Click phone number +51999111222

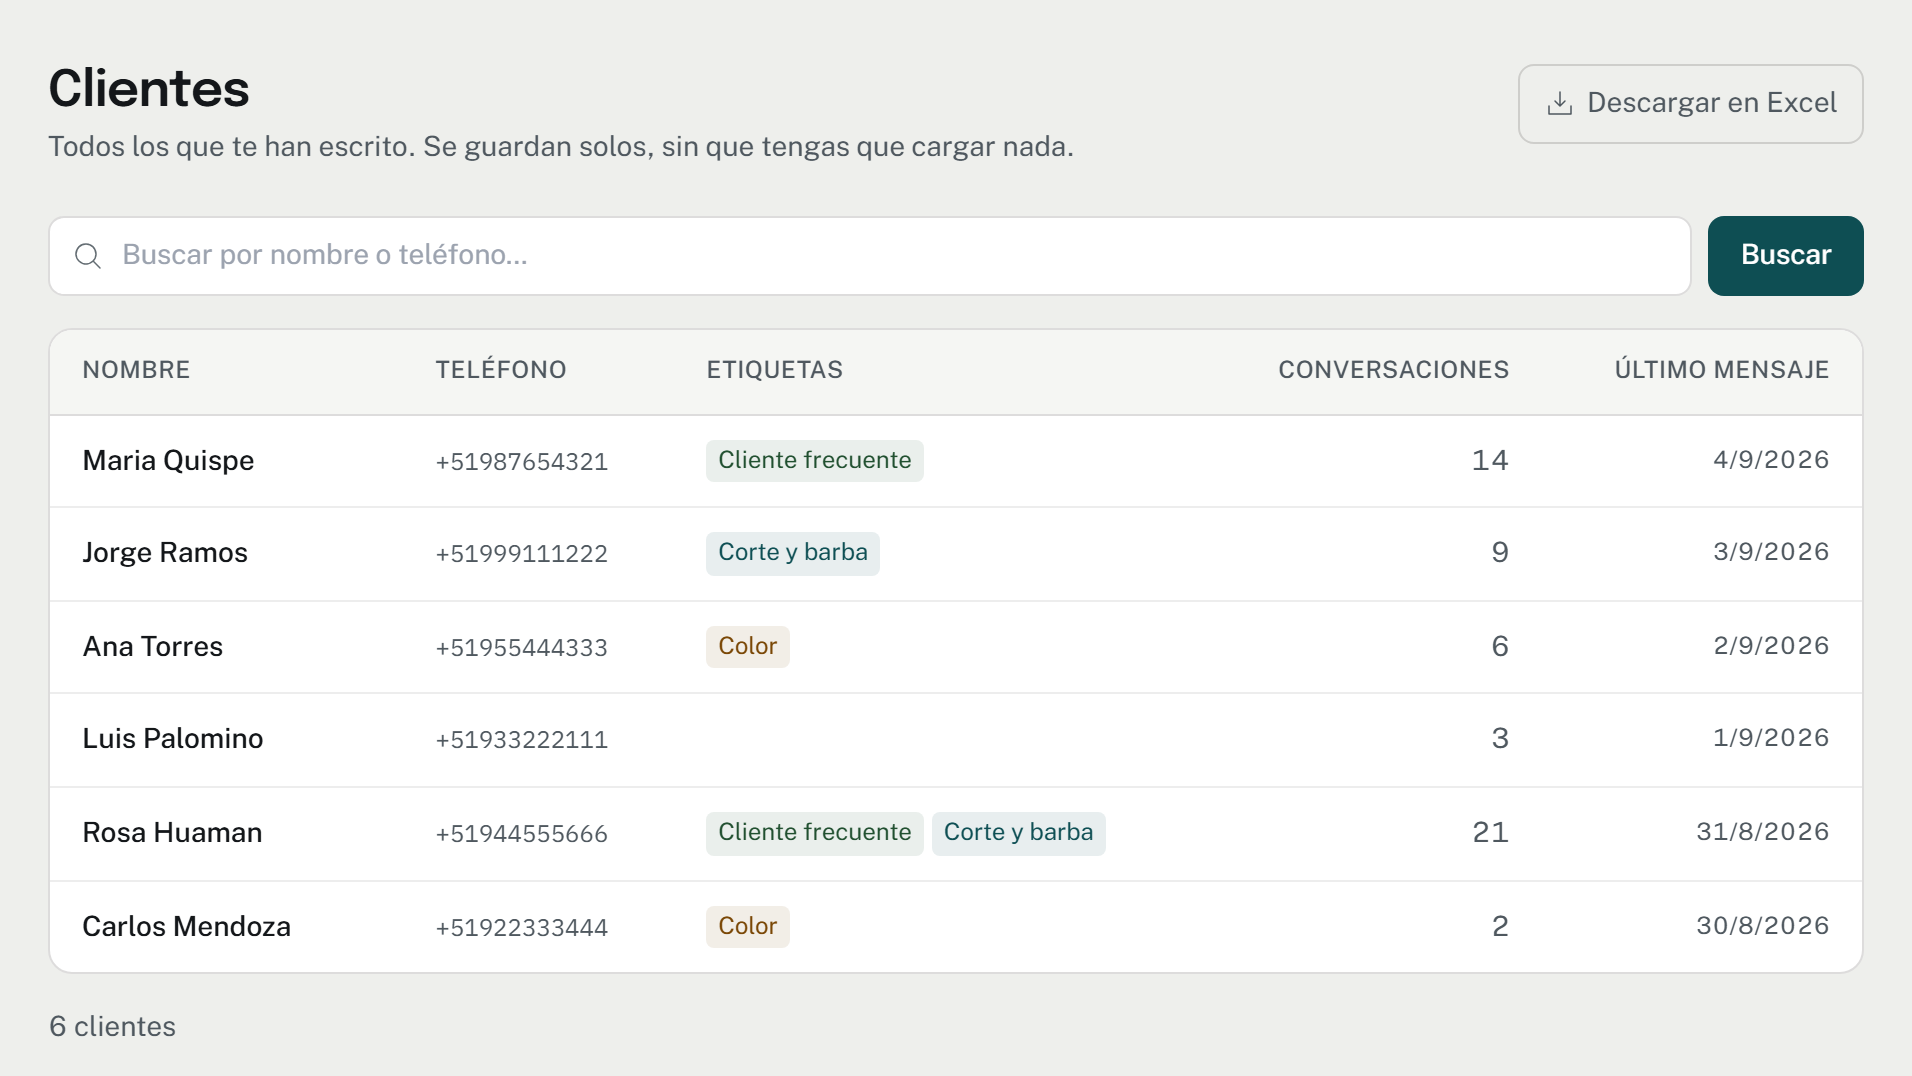522,554
